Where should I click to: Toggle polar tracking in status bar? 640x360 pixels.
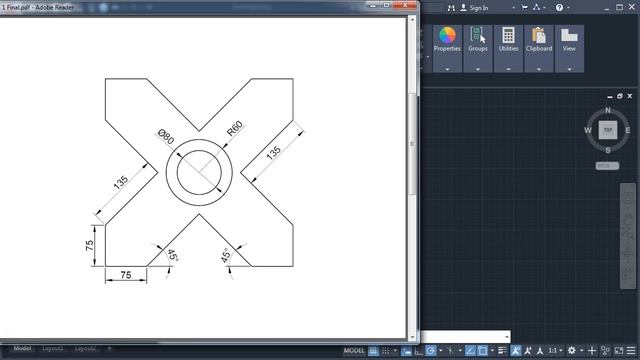click(431, 350)
